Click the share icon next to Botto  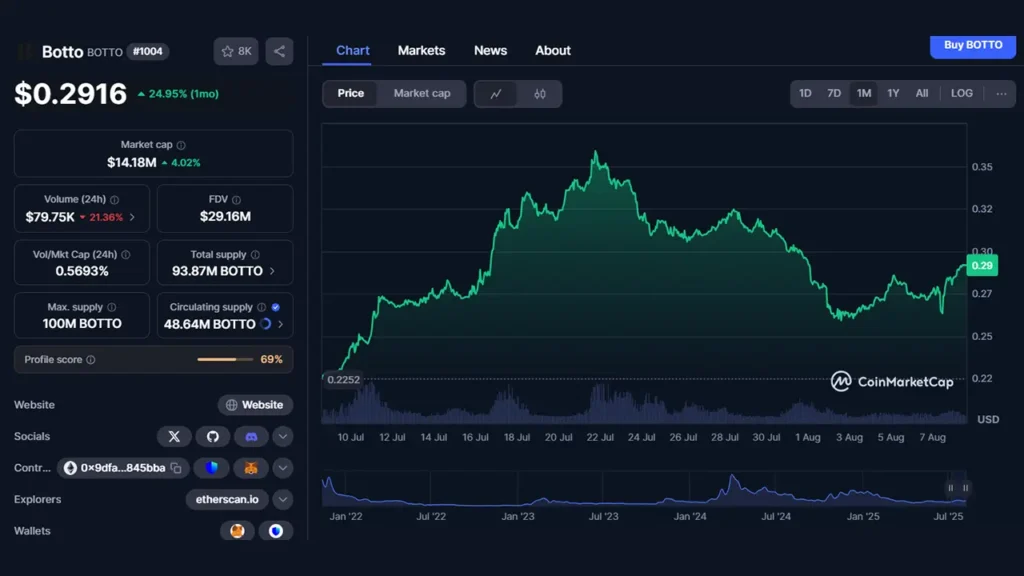pyautogui.click(x=280, y=52)
